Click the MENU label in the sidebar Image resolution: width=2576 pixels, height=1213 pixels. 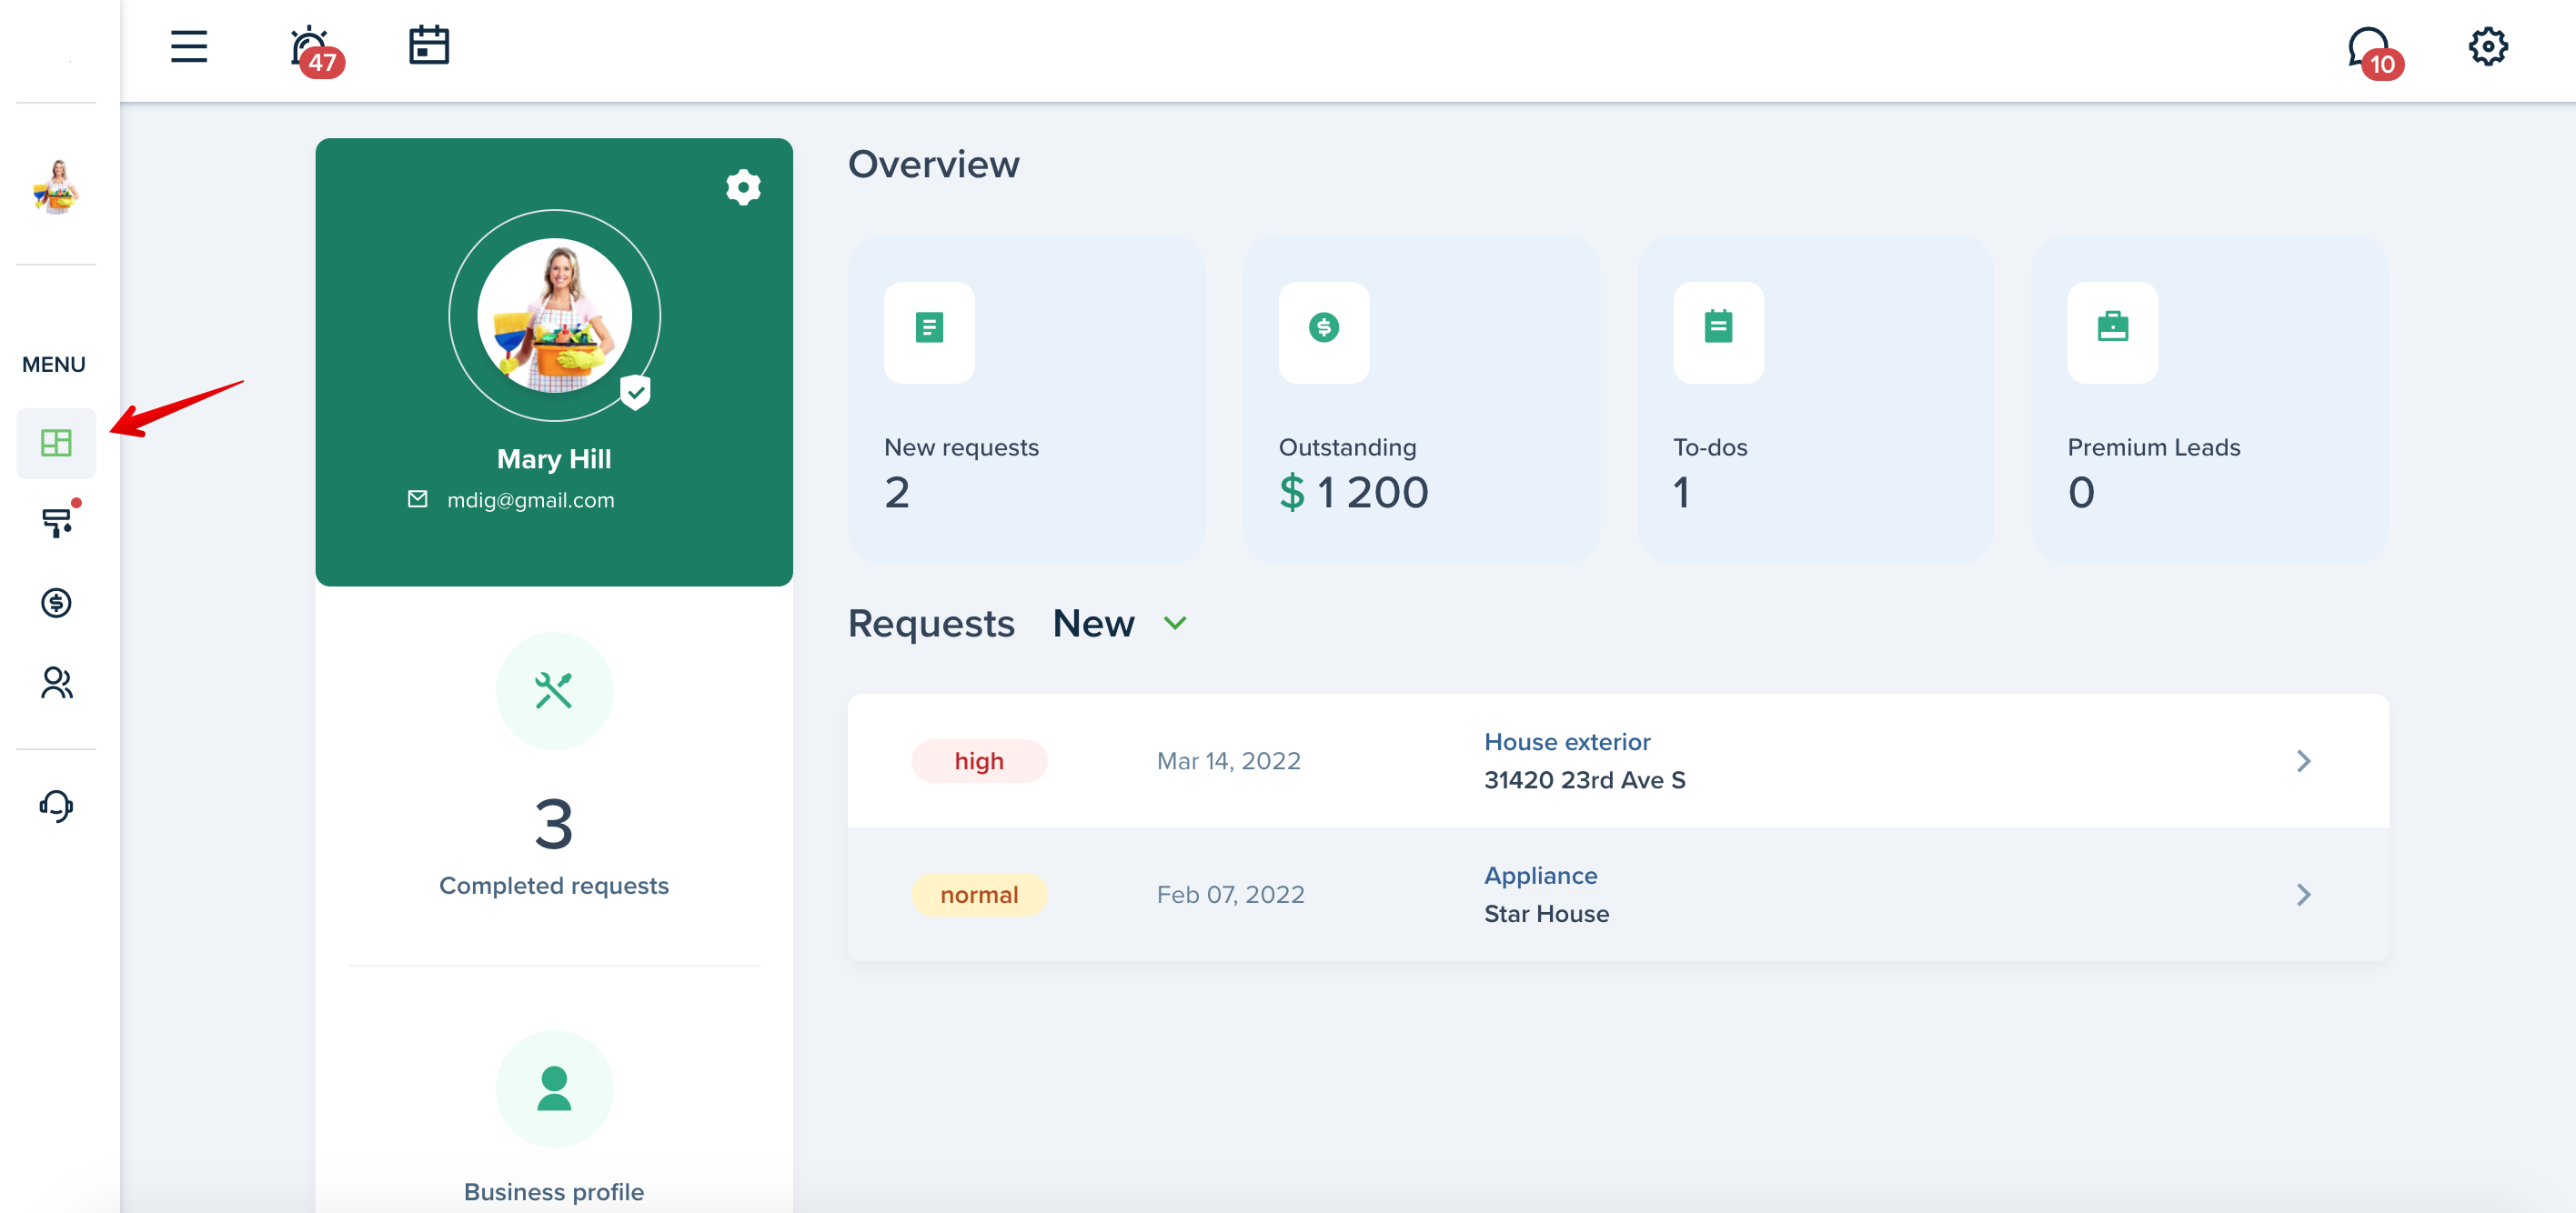pyautogui.click(x=54, y=364)
